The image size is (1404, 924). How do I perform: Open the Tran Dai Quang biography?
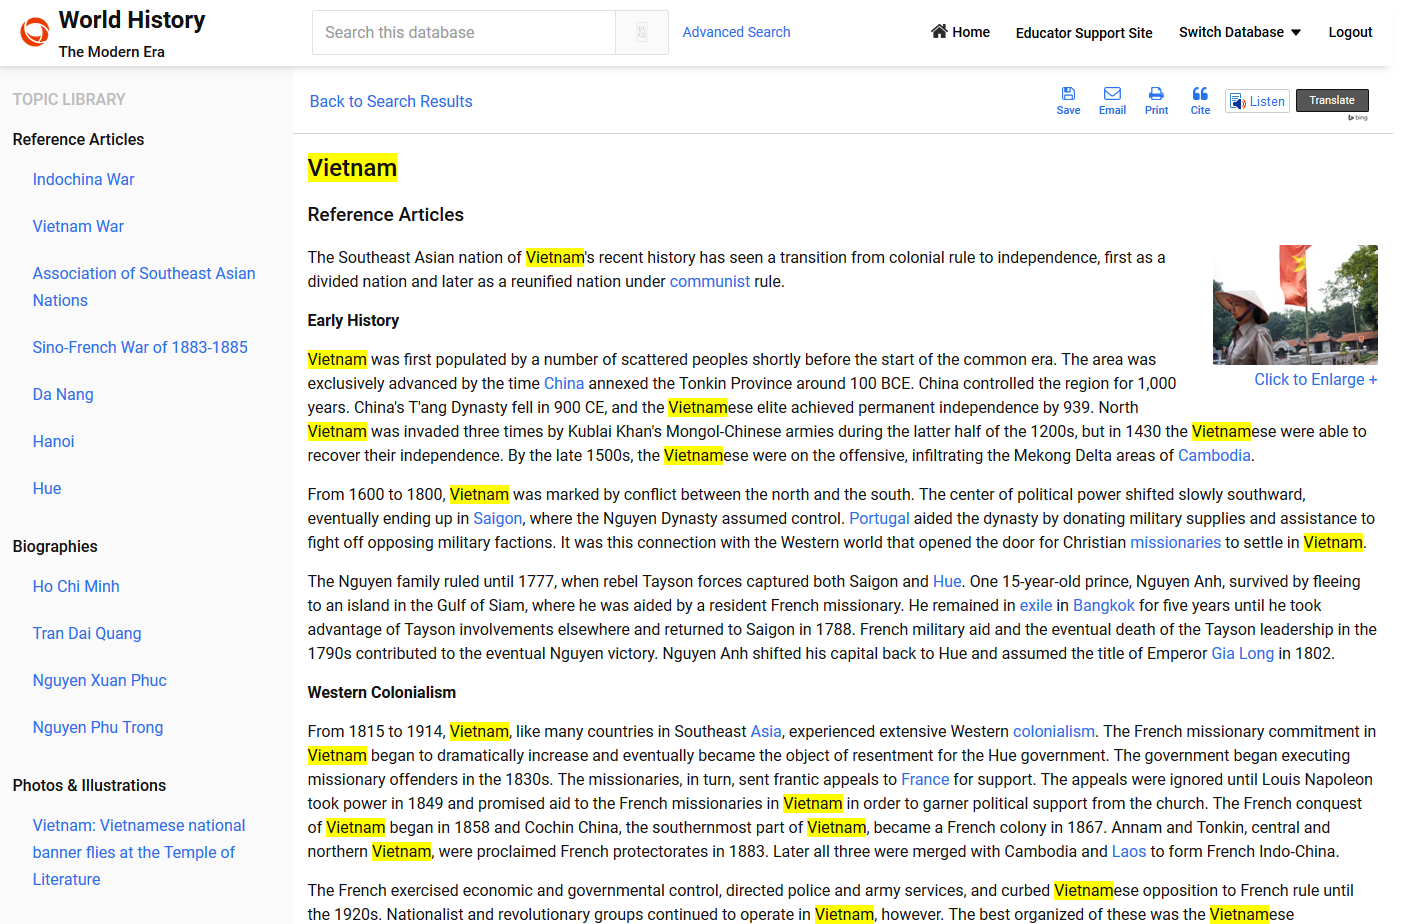coord(87,633)
